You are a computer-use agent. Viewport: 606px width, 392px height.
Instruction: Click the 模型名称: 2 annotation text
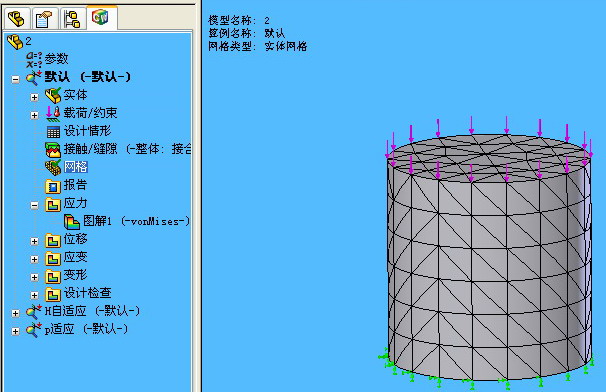point(239,20)
